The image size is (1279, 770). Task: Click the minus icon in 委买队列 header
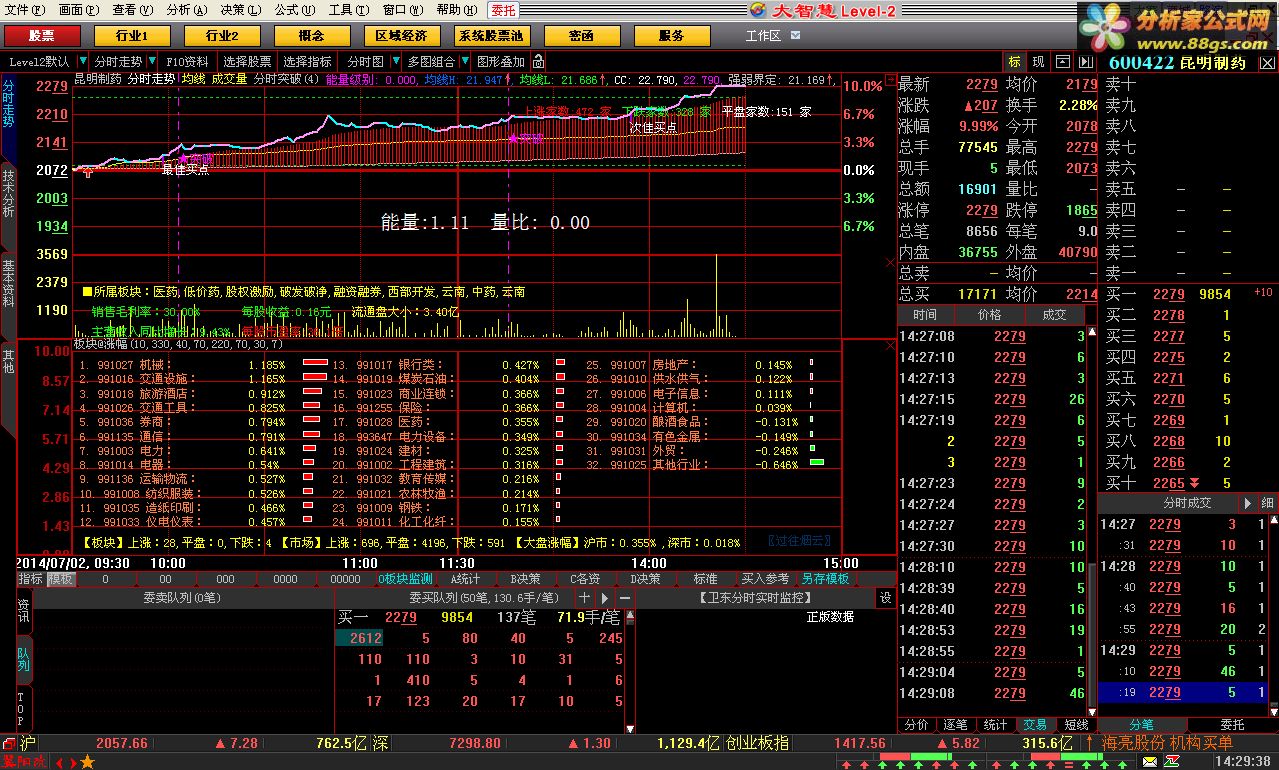[x=625, y=598]
